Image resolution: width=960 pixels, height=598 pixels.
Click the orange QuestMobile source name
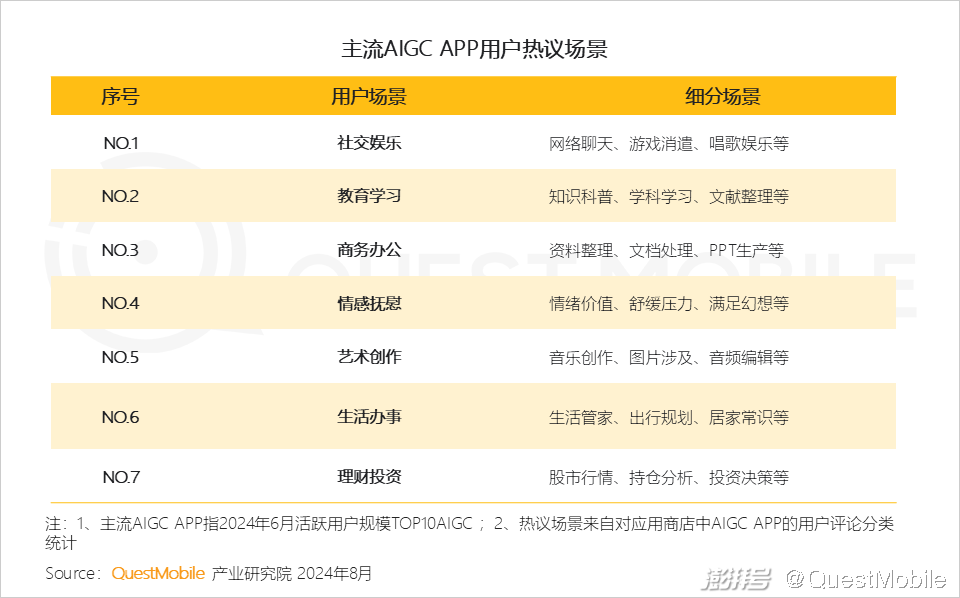click(x=158, y=573)
